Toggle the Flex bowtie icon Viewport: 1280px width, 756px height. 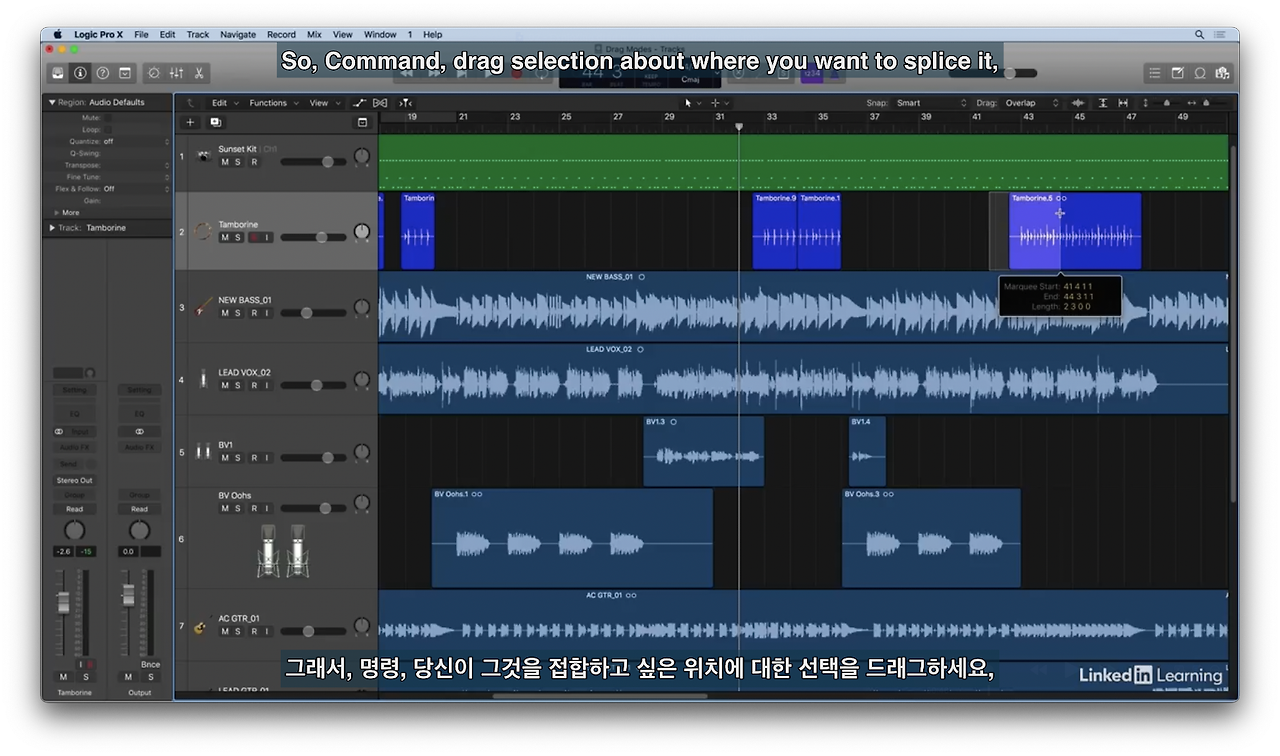[x=380, y=103]
